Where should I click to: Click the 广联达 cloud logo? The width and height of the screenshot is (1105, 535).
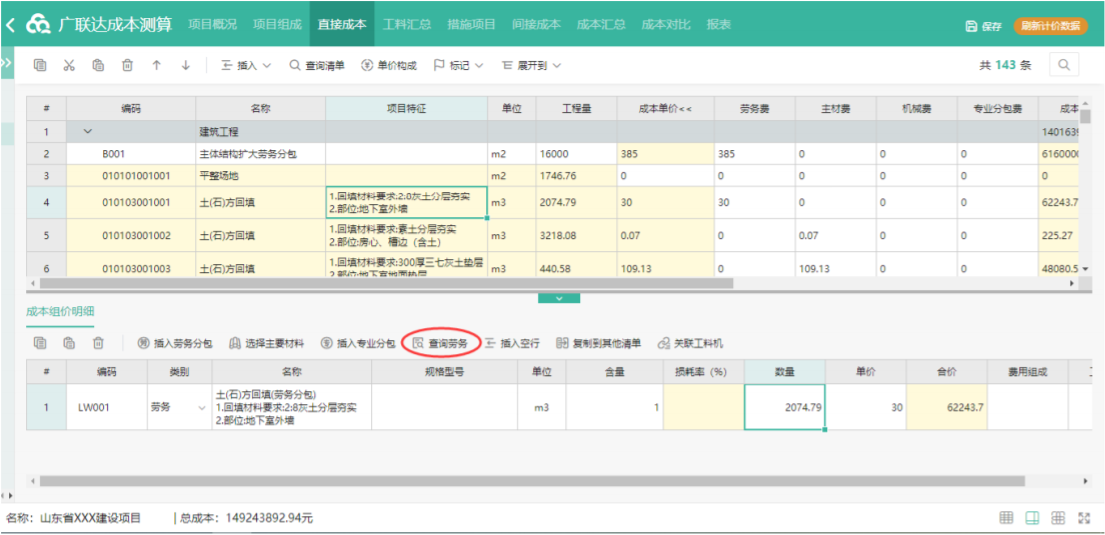(x=39, y=25)
